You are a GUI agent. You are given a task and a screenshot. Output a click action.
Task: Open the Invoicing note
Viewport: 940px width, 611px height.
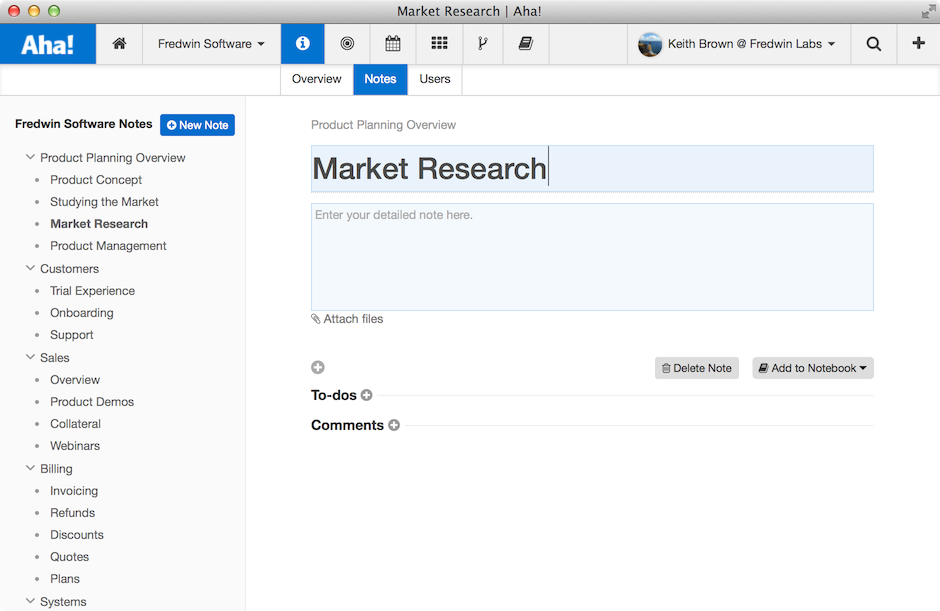(x=74, y=491)
